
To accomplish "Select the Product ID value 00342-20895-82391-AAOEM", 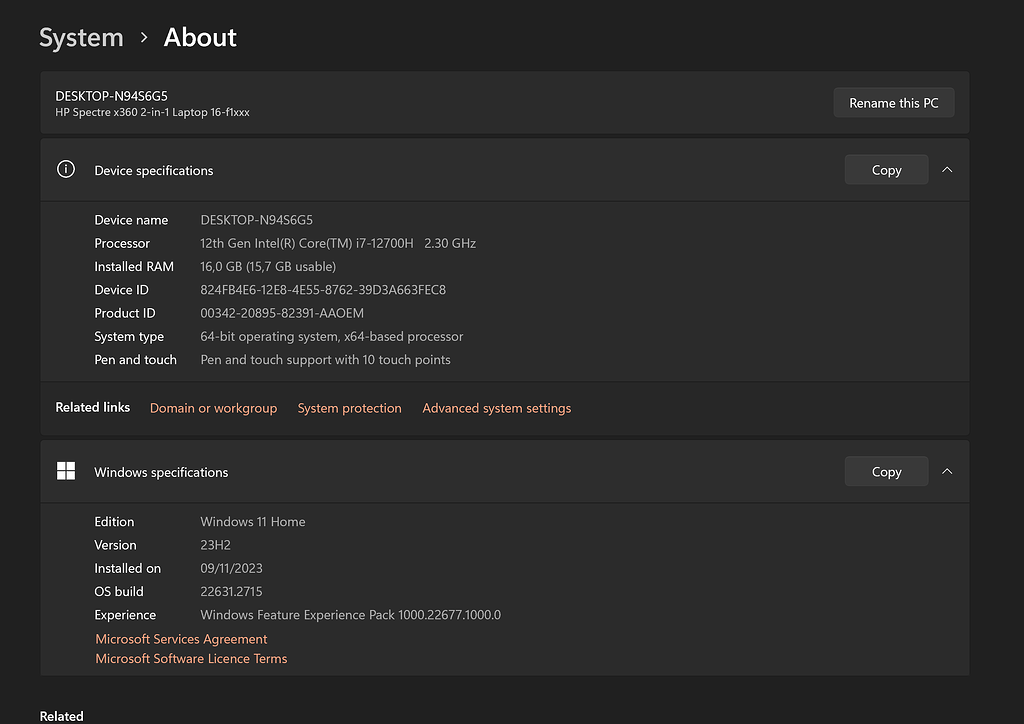I will (282, 313).
